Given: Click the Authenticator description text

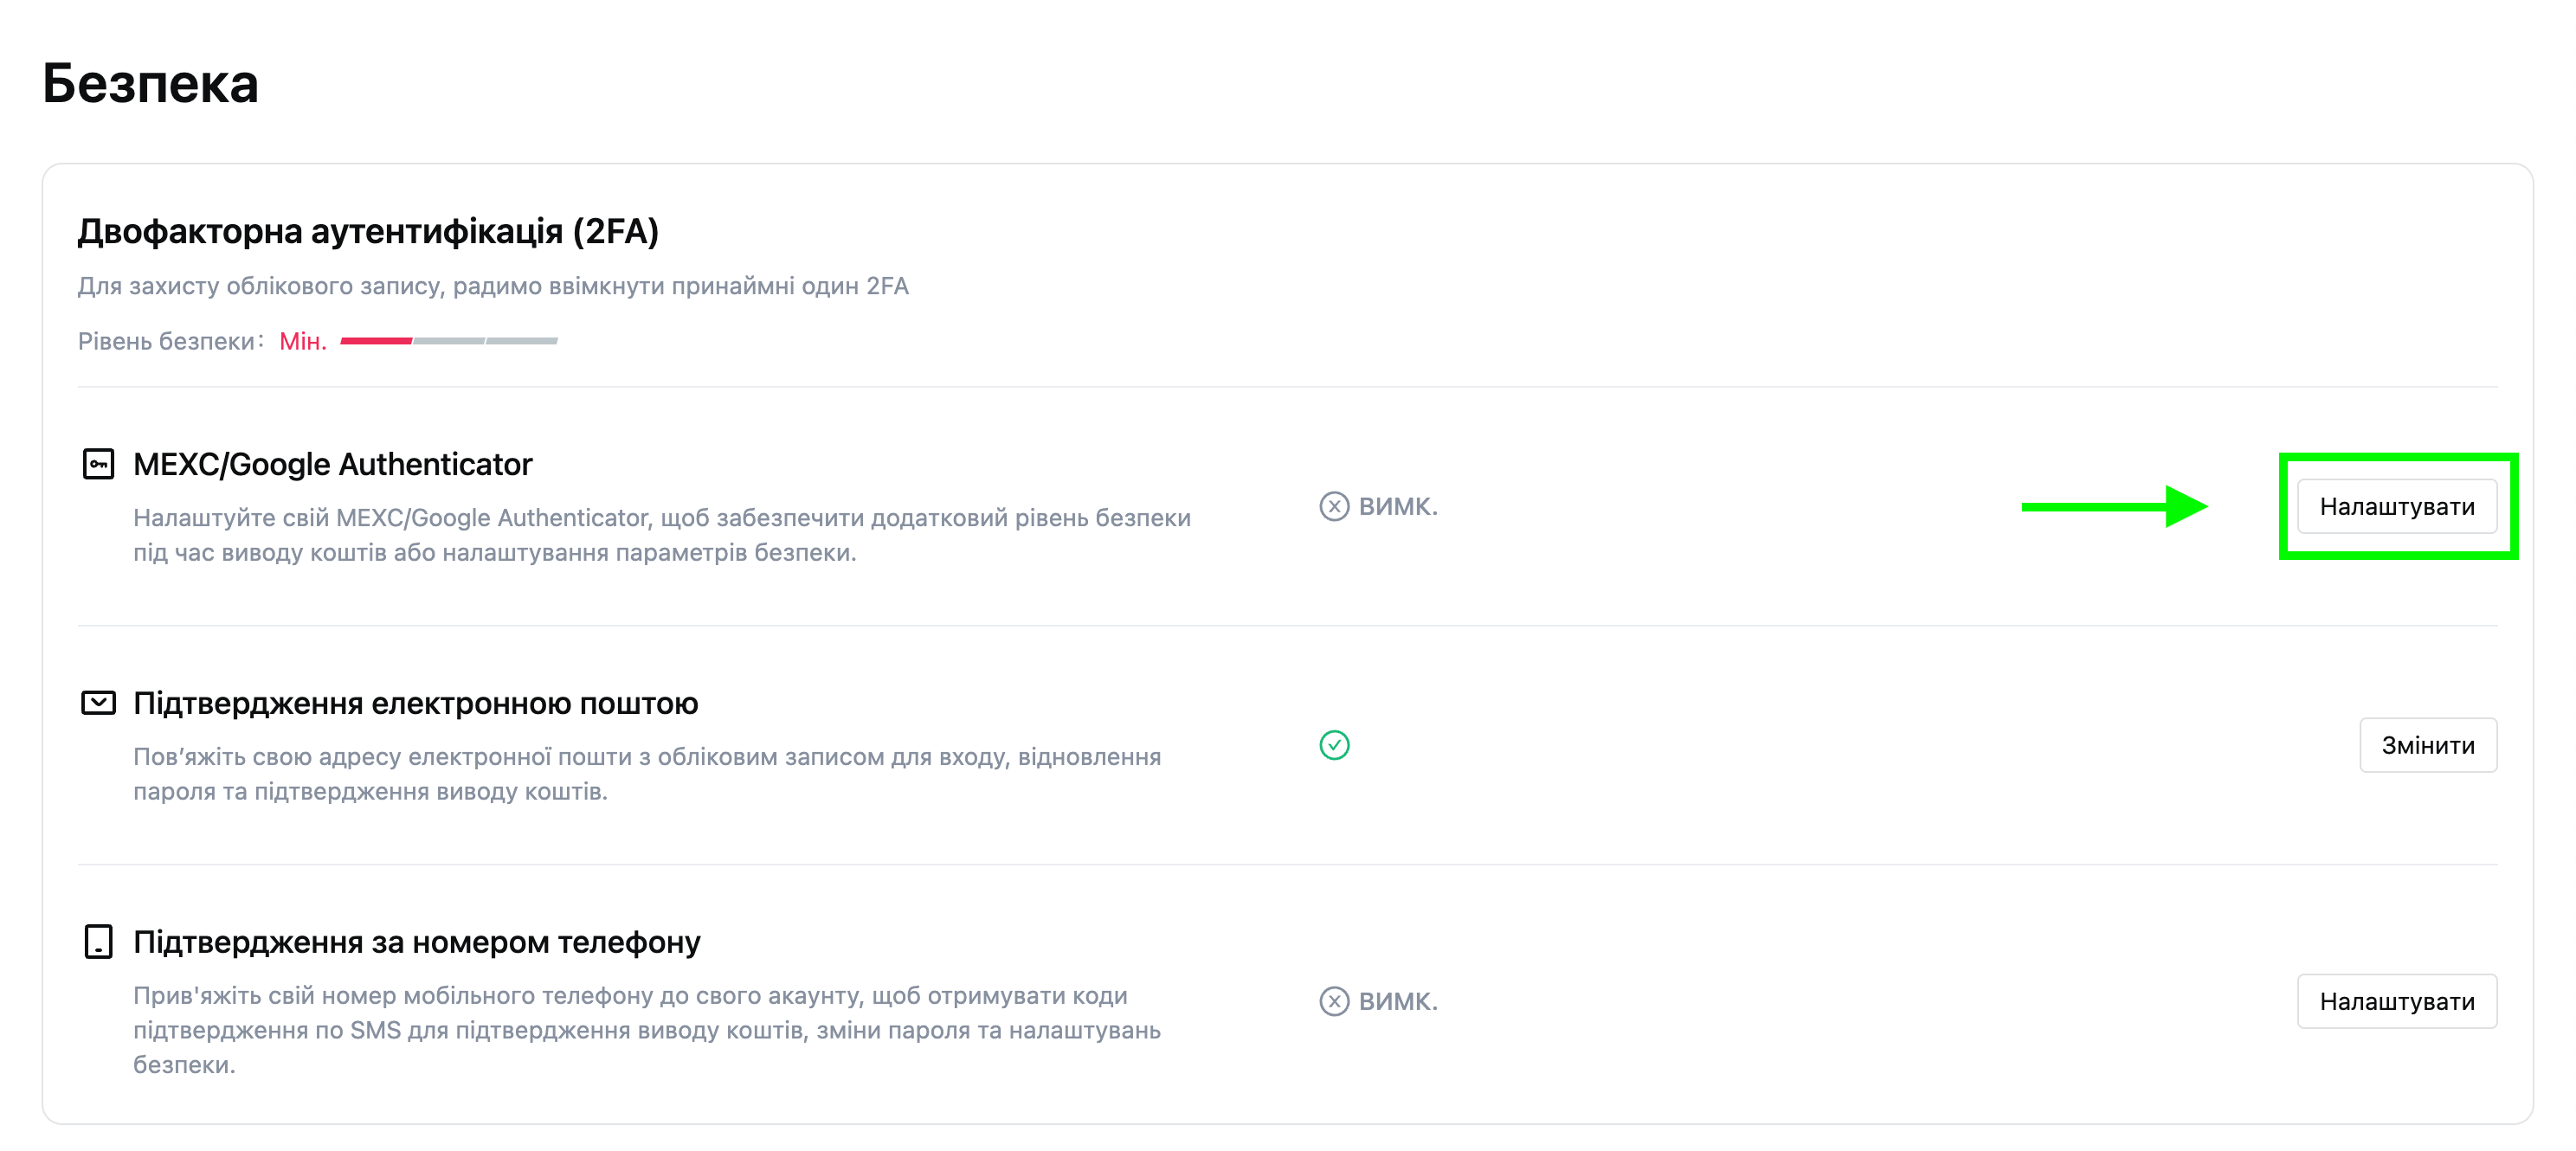Looking at the screenshot, I should click(662, 535).
